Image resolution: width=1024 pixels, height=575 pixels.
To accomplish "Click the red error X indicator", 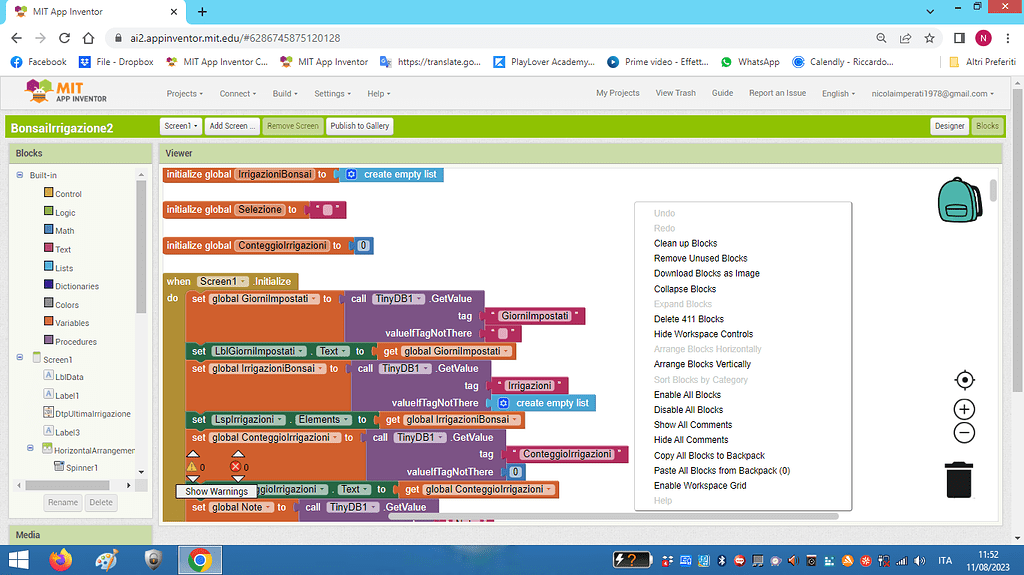I will (236, 467).
